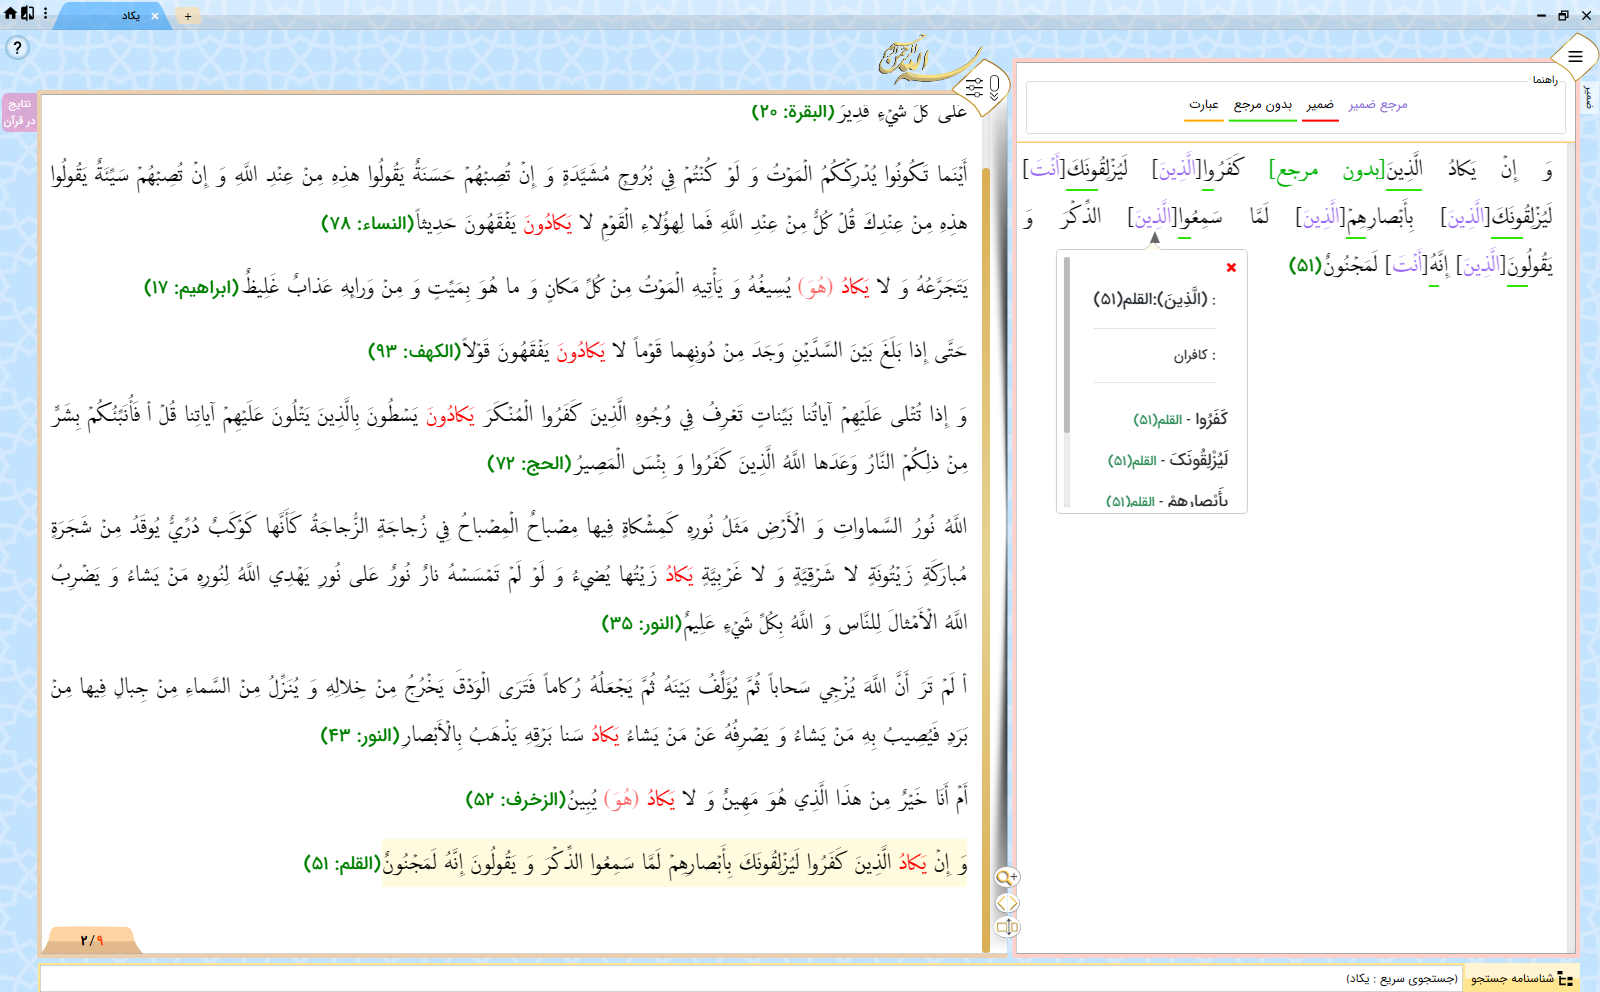Add a new tab with plus button
The image size is (1600, 992).
tap(187, 16)
